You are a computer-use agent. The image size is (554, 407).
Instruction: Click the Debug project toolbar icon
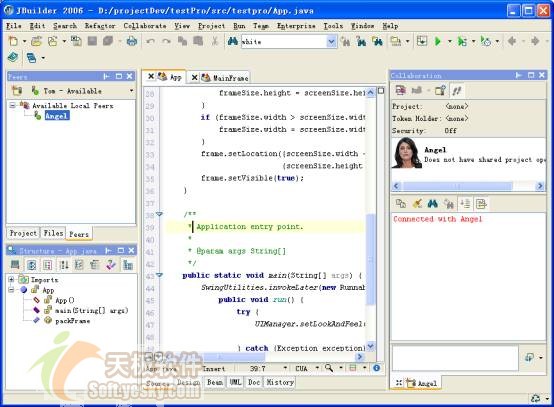click(461, 41)
